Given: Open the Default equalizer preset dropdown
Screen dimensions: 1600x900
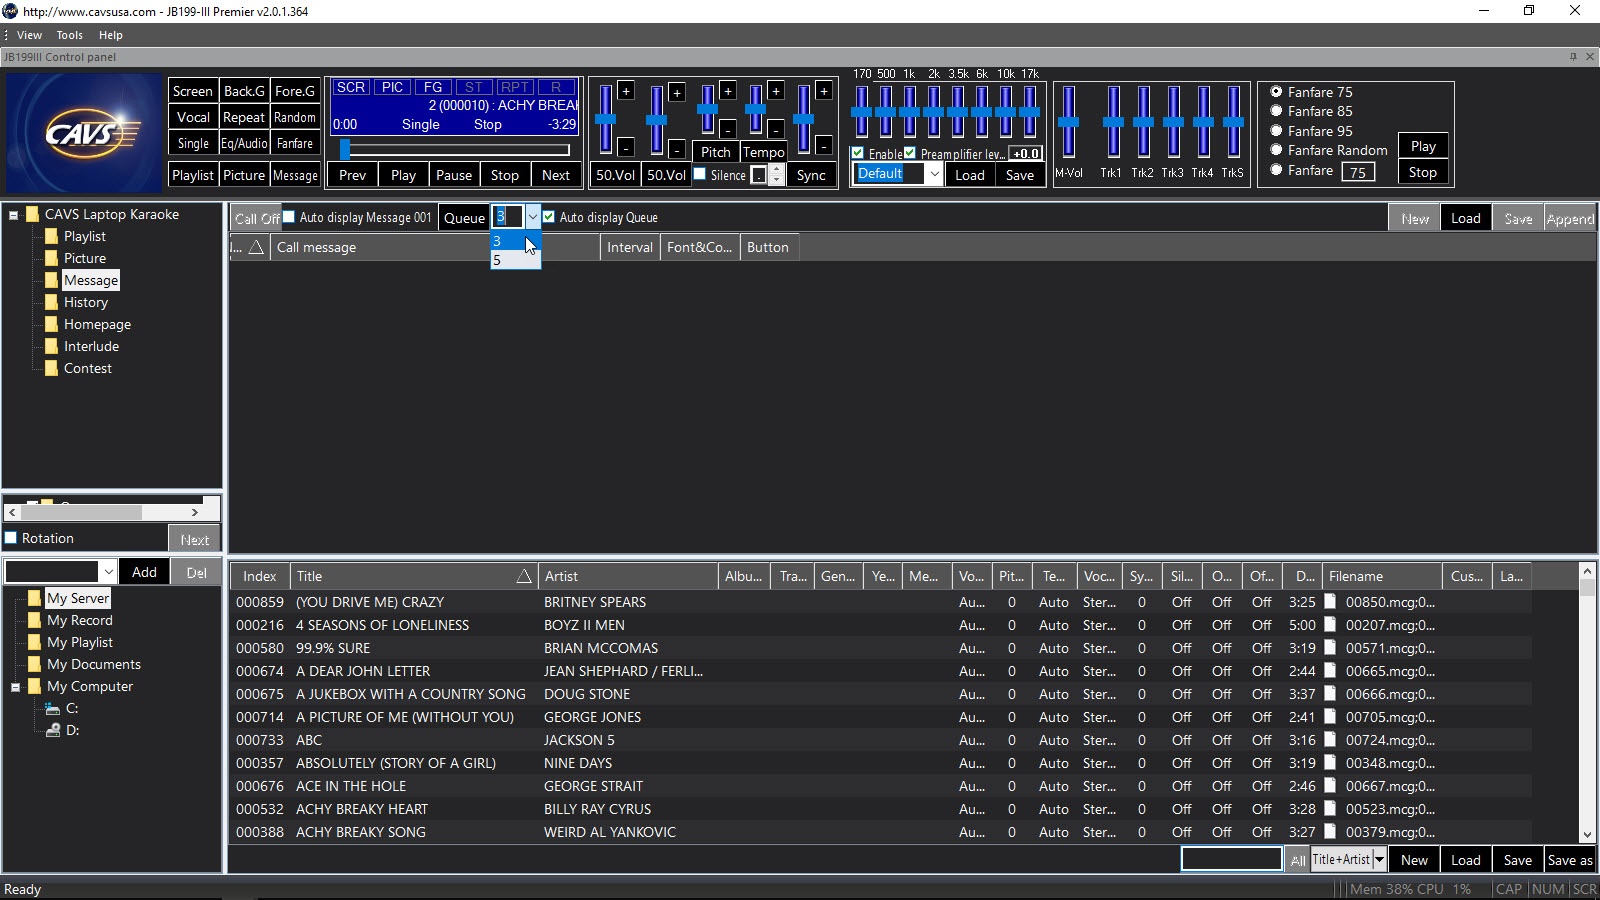Looking at the screenshot, I should [x=934, y=173].
